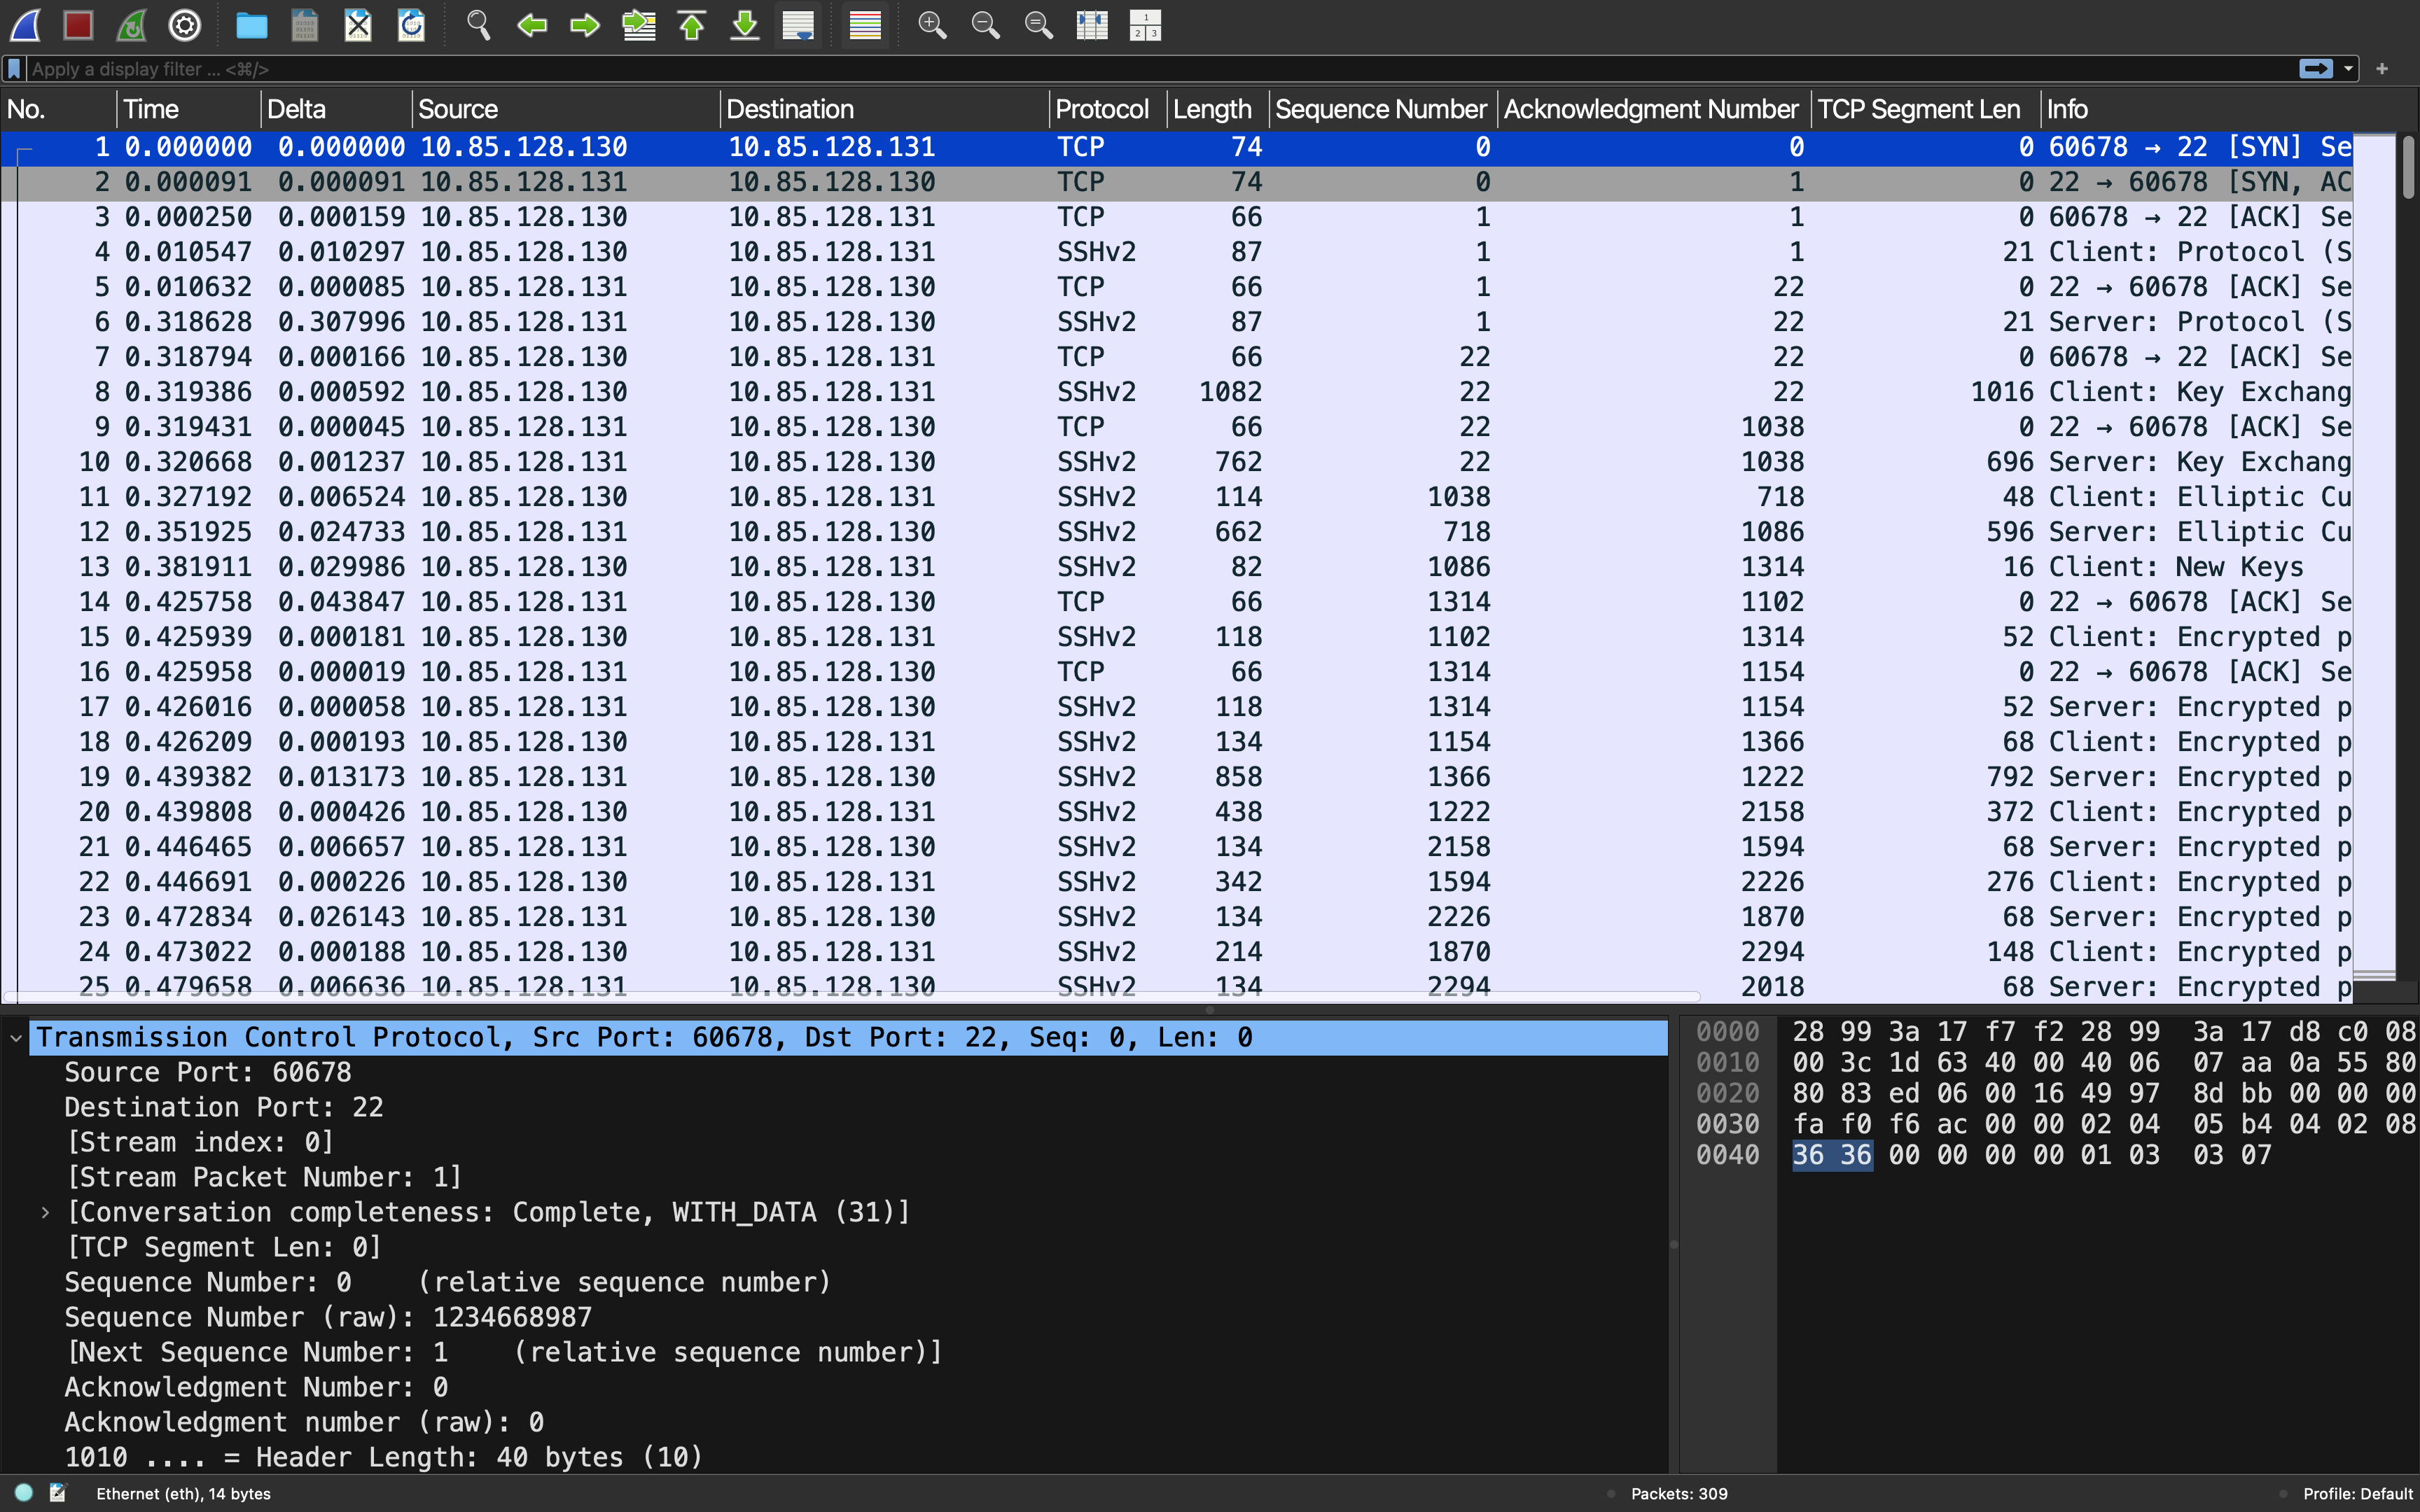This screenshot has height=1512, width=2420.
Task: Zoom out main window text
Action: 985,25
